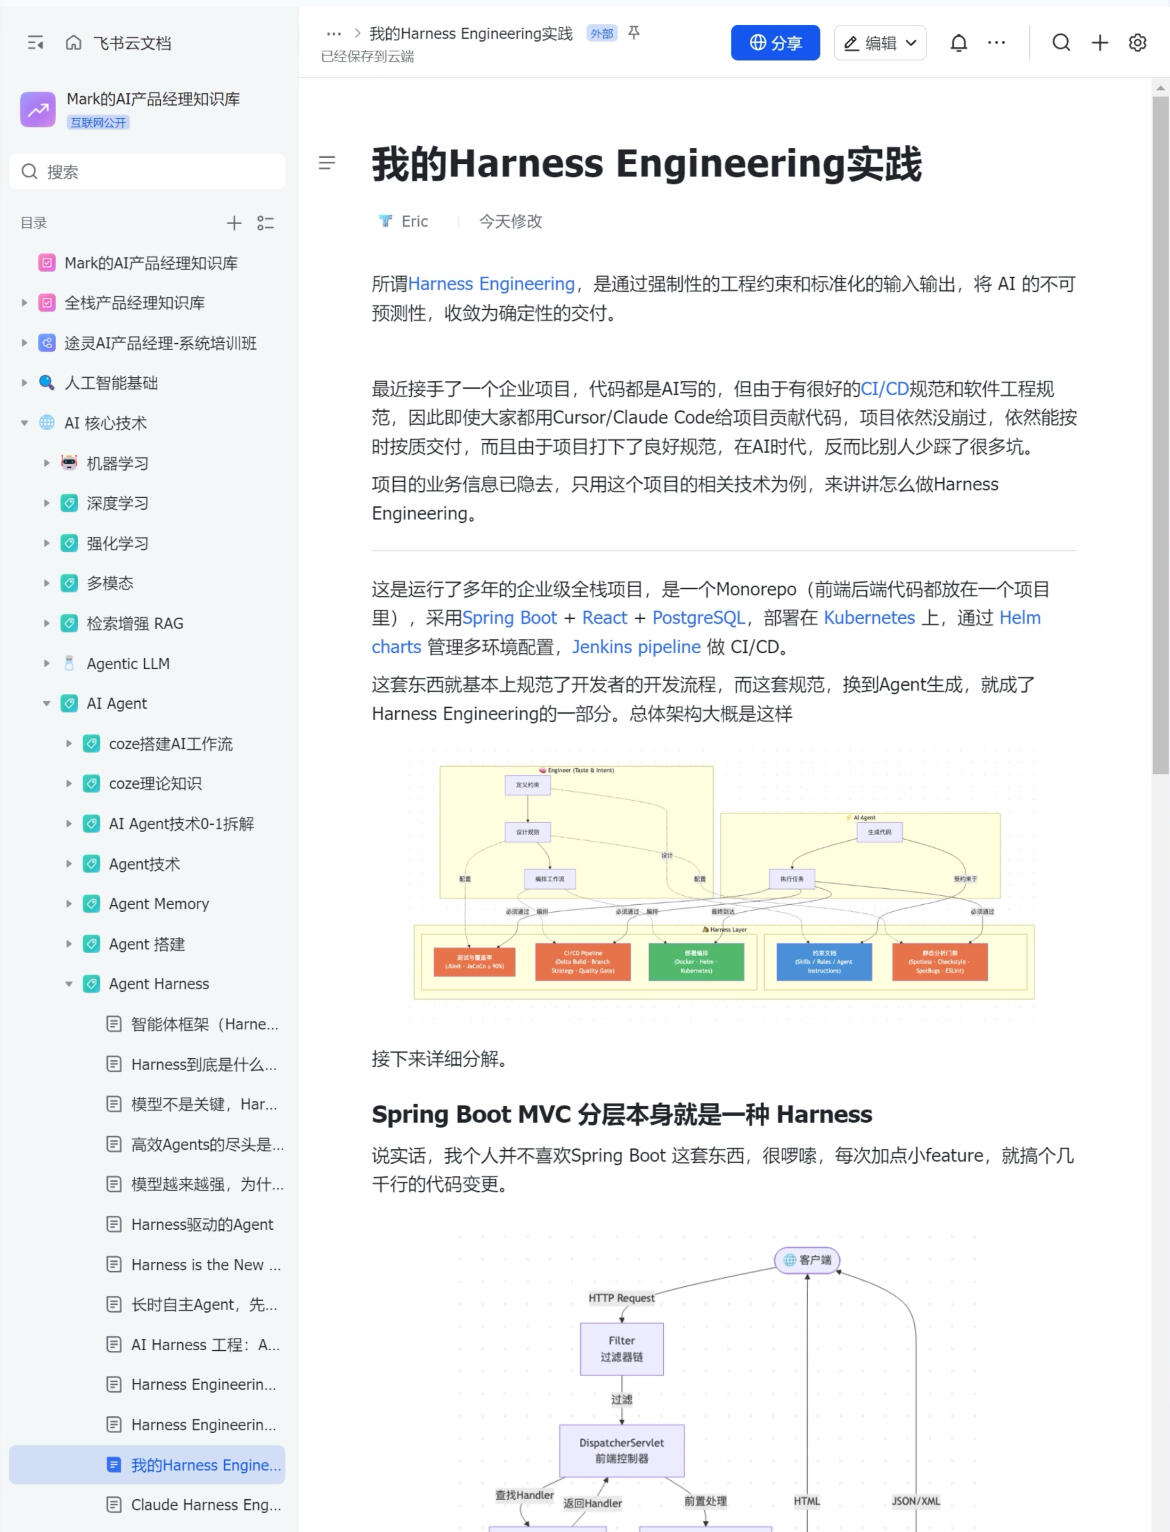1170x1532 pixels.
Task: Follow the Jenkins pipeline link
Action: click(x=636, y=647)
